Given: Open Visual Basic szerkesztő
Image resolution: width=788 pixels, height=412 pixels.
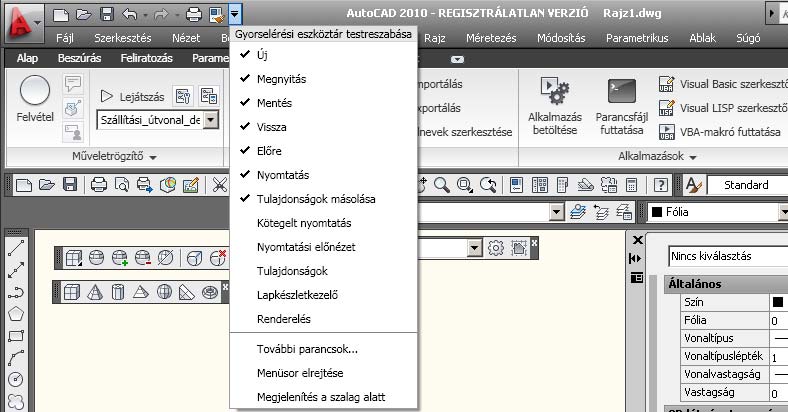Looking at the screenshot, I should 723,84.
